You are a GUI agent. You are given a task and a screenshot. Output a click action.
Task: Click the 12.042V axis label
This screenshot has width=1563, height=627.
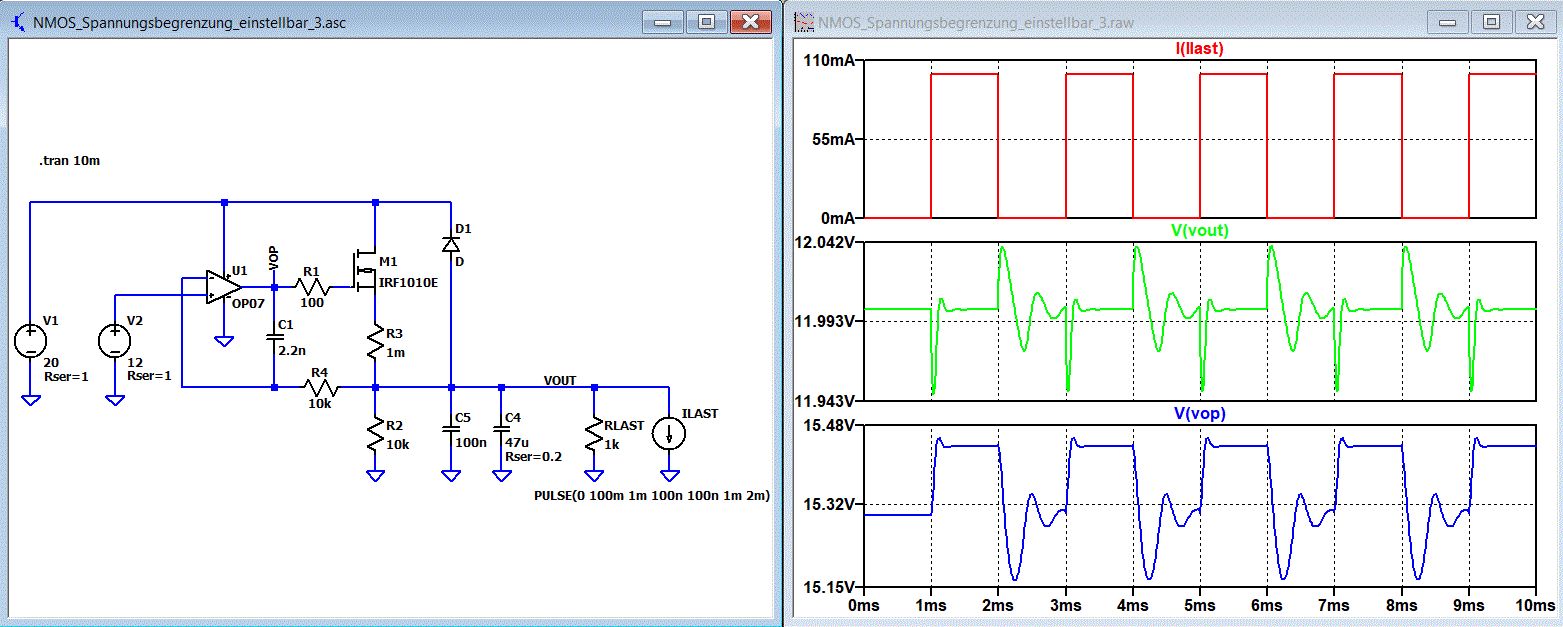(826, 243)
